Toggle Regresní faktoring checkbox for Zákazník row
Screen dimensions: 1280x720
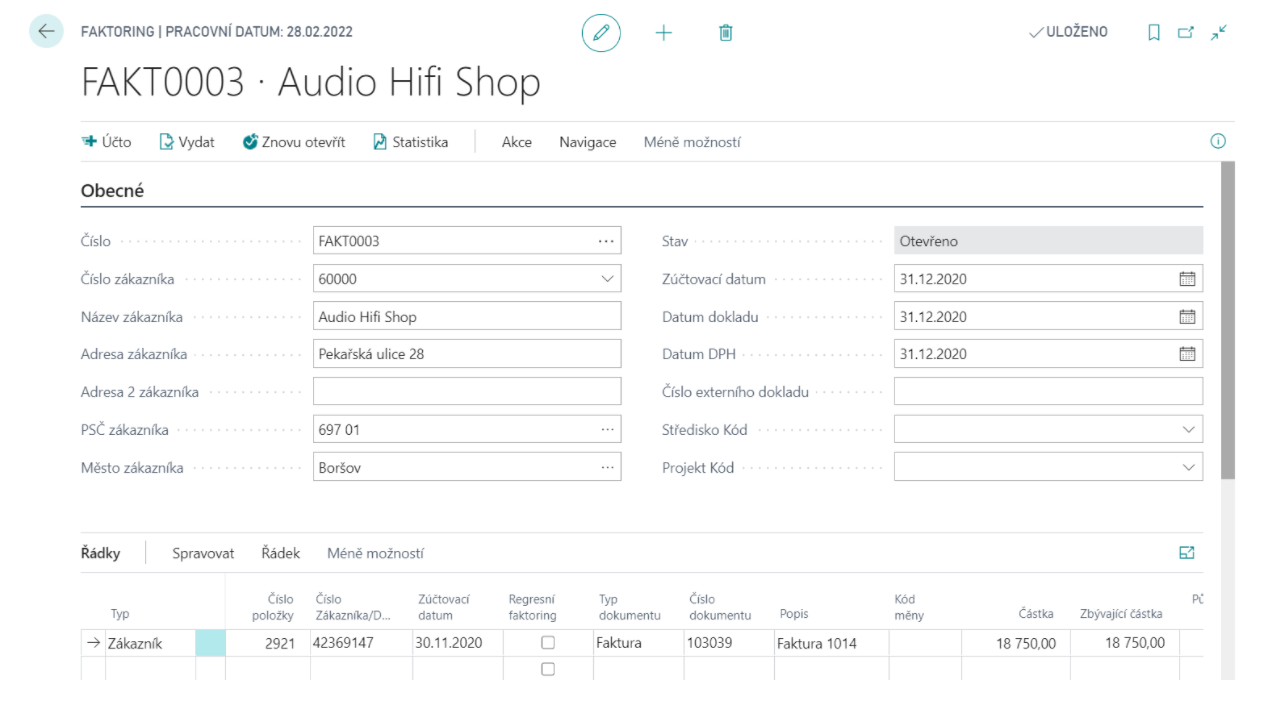tap(548, 643)
